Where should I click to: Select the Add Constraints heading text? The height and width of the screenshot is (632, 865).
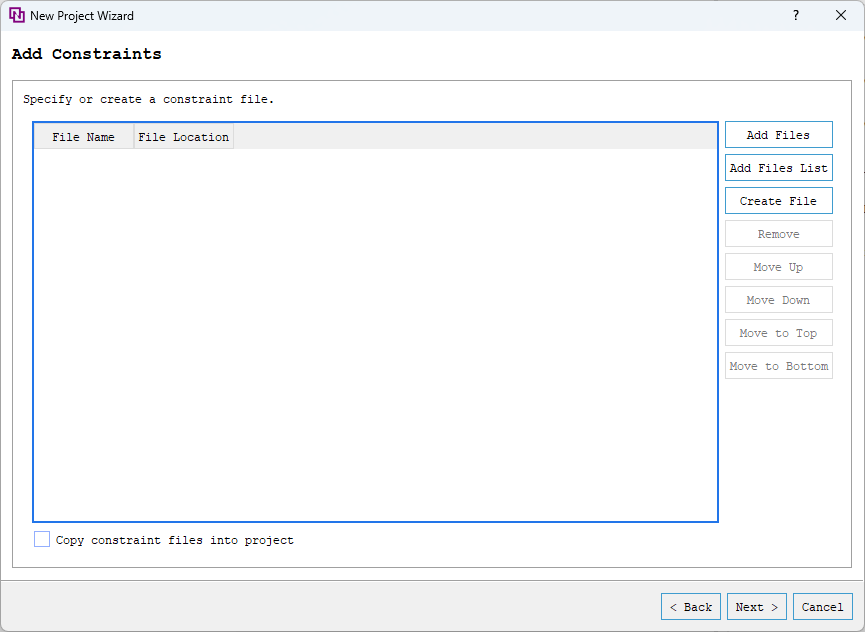coord(86,54)
